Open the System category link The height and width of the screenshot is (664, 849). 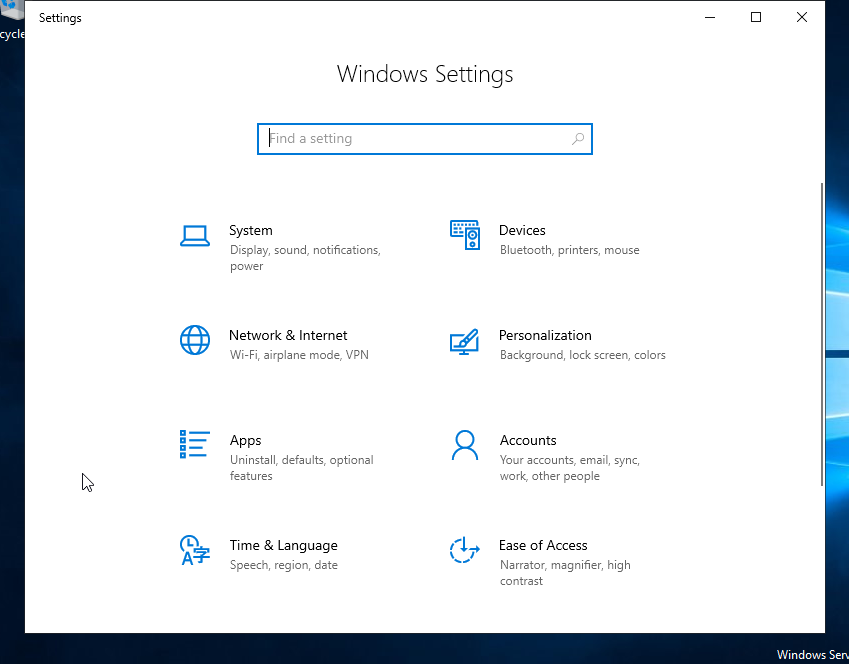pyautogui.click(x=251, y=230)
